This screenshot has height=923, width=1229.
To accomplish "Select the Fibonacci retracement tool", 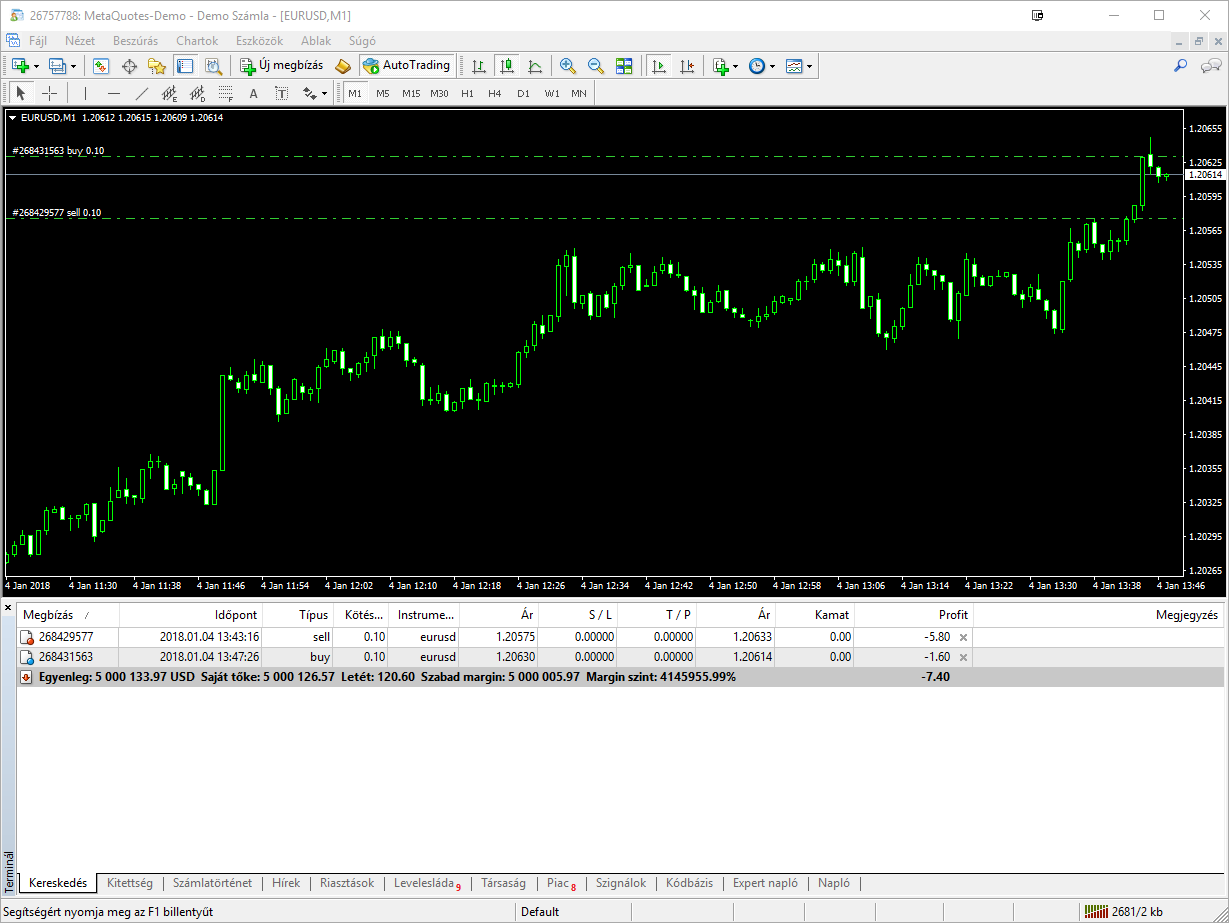I will click(x=226, y=93).
